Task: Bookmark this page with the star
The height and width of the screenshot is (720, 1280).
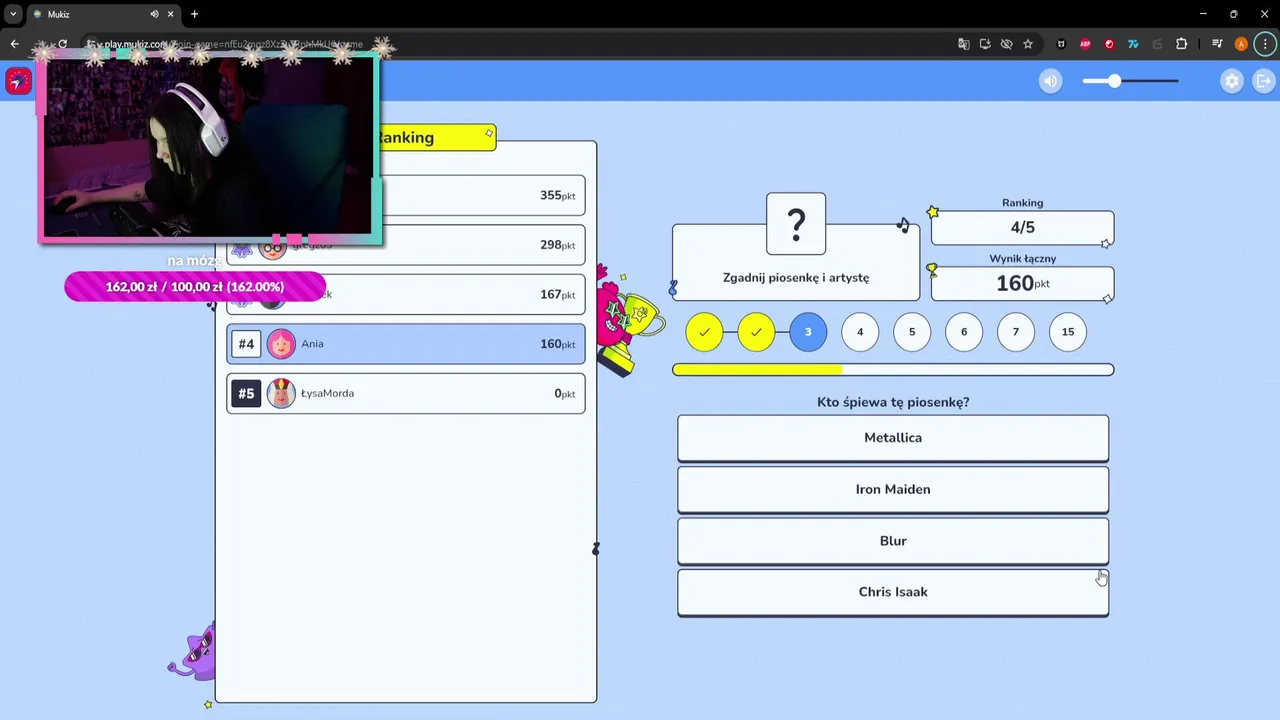Action: pos(1028,44)
